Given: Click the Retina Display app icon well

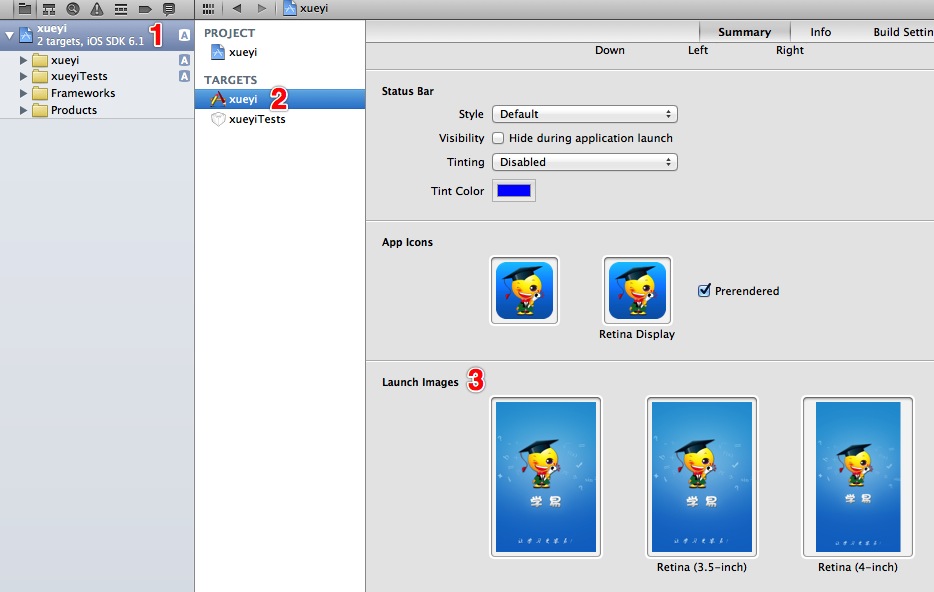Looking at the screenshot, I should (x=637, y=291).
